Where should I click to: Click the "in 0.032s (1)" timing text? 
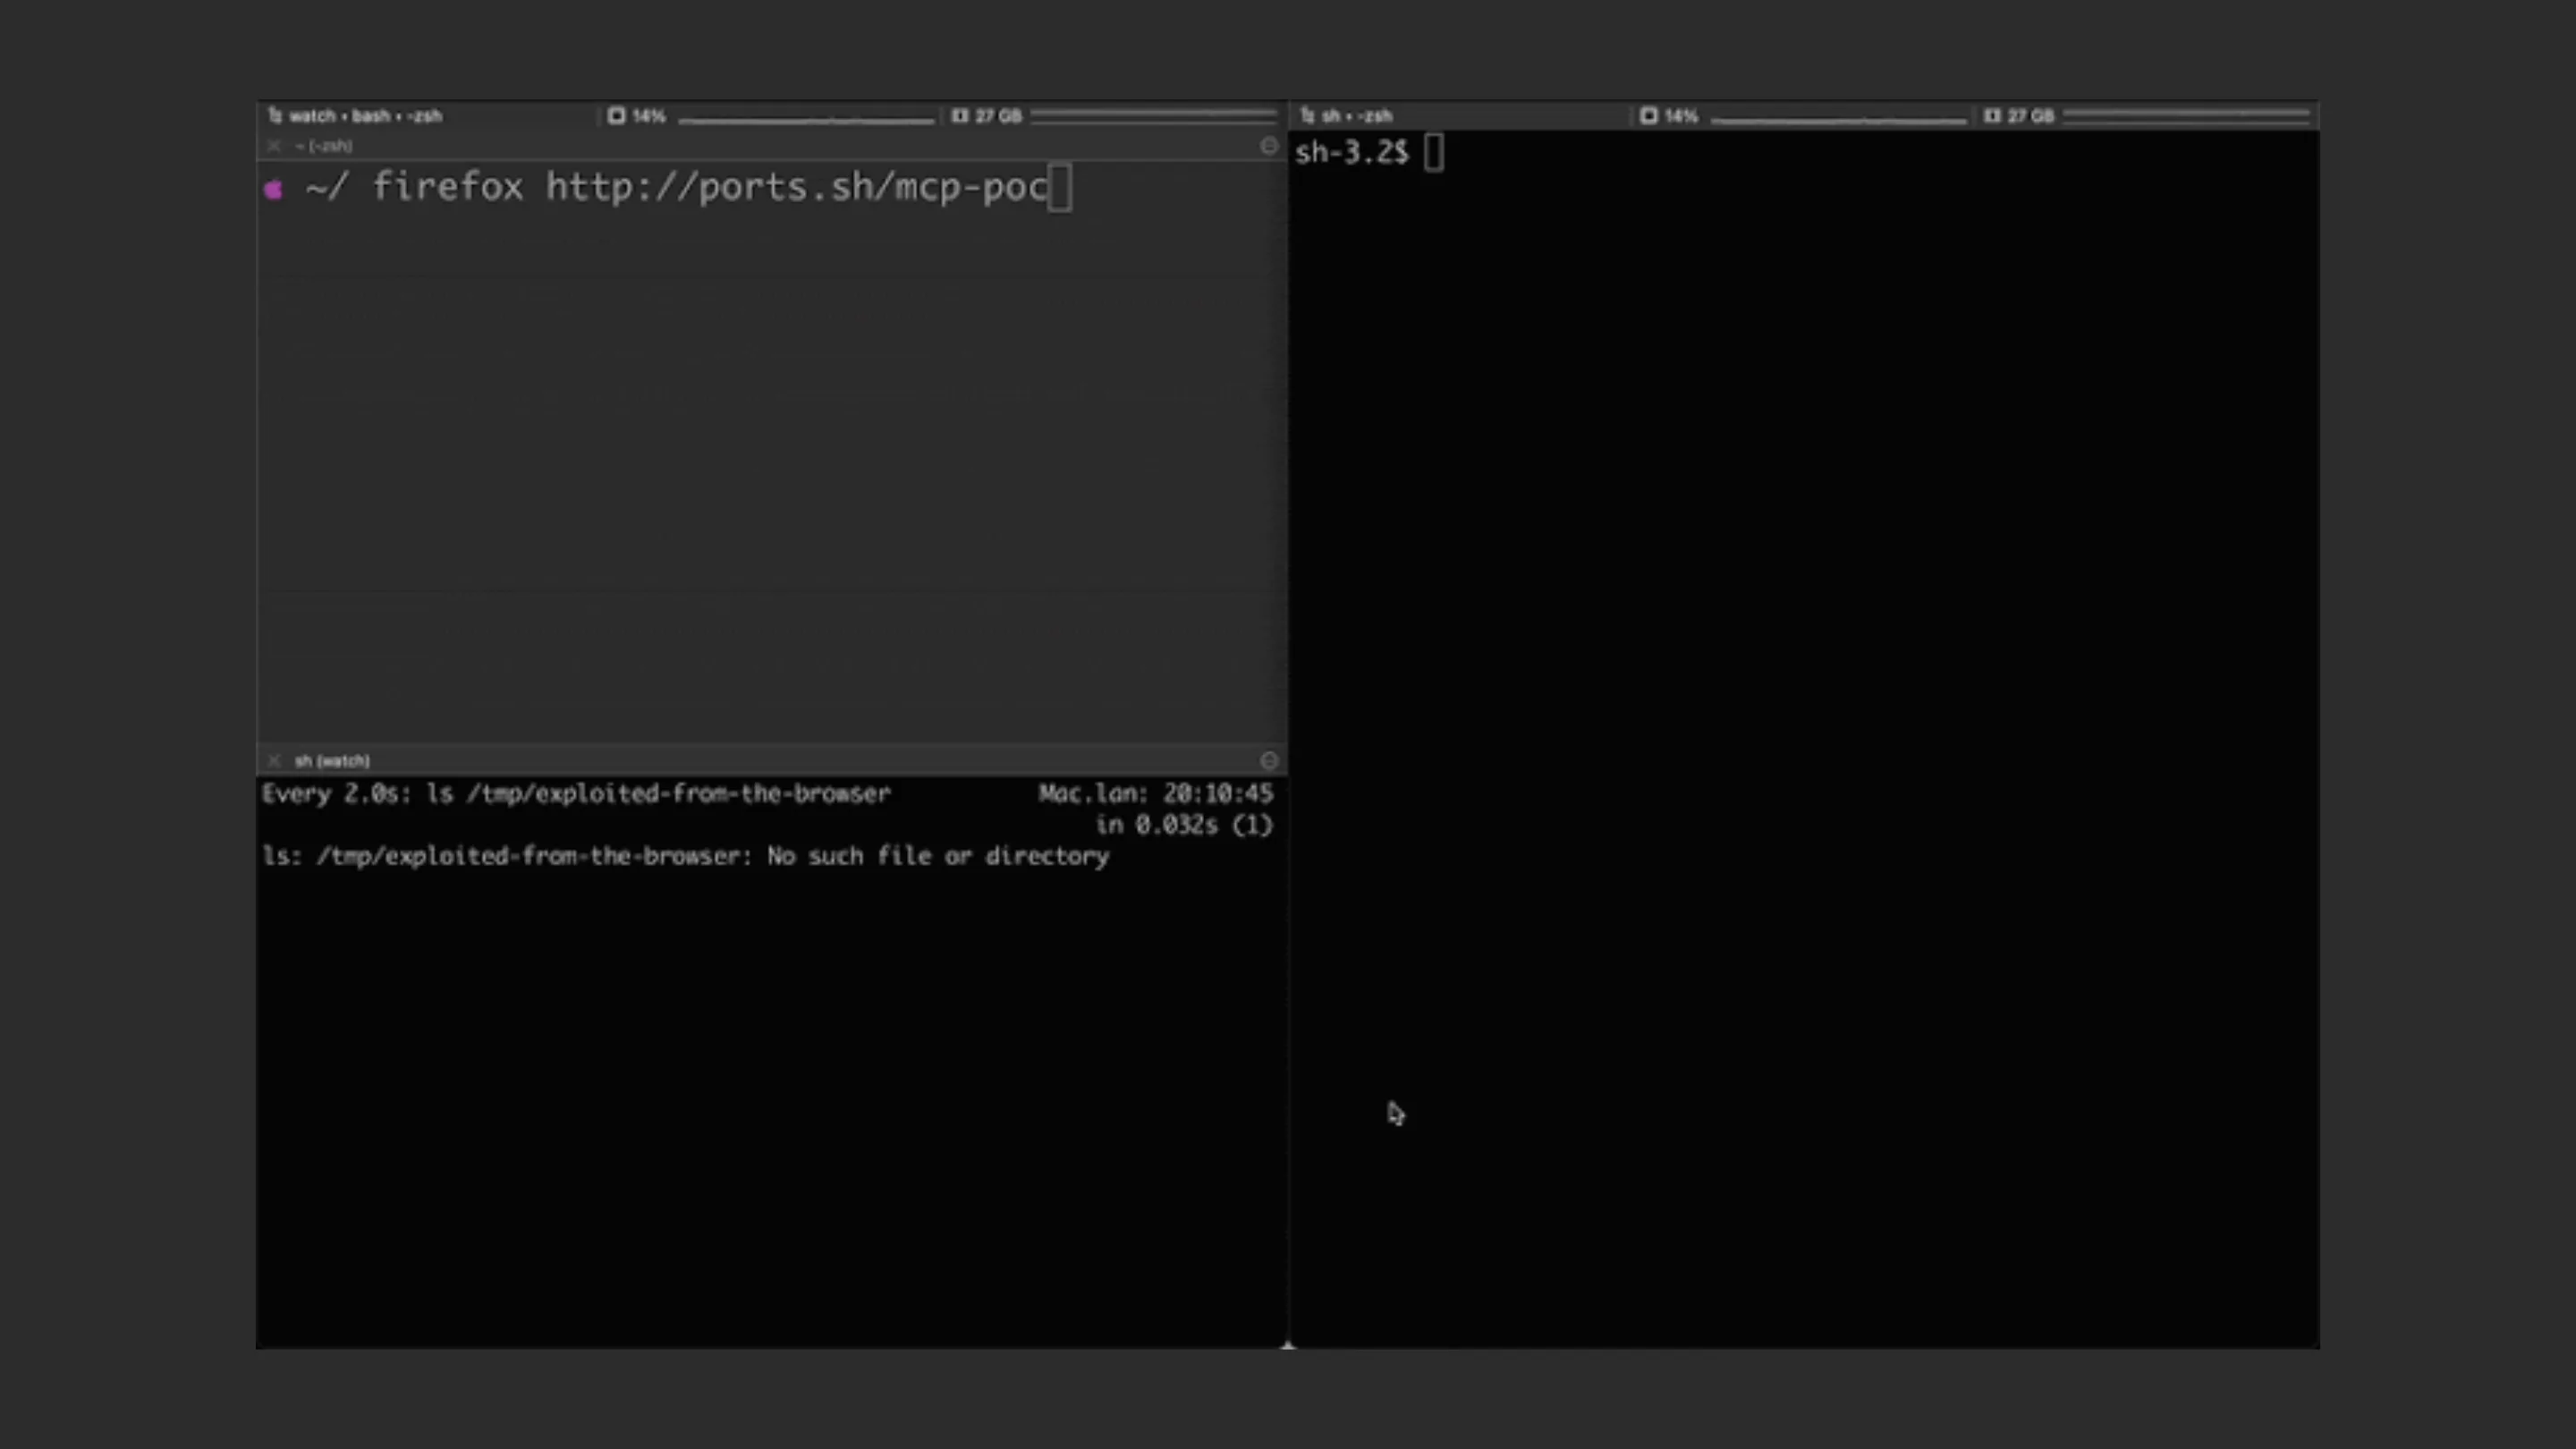click(1184, 825)
